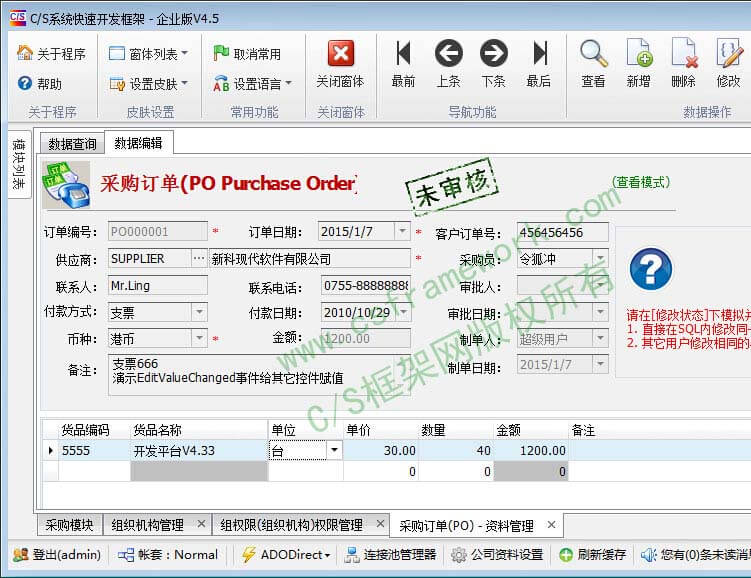Viewport: 751px width, 578px height.
Task: Click 下条 next record arrow
Action: (493, 54)
